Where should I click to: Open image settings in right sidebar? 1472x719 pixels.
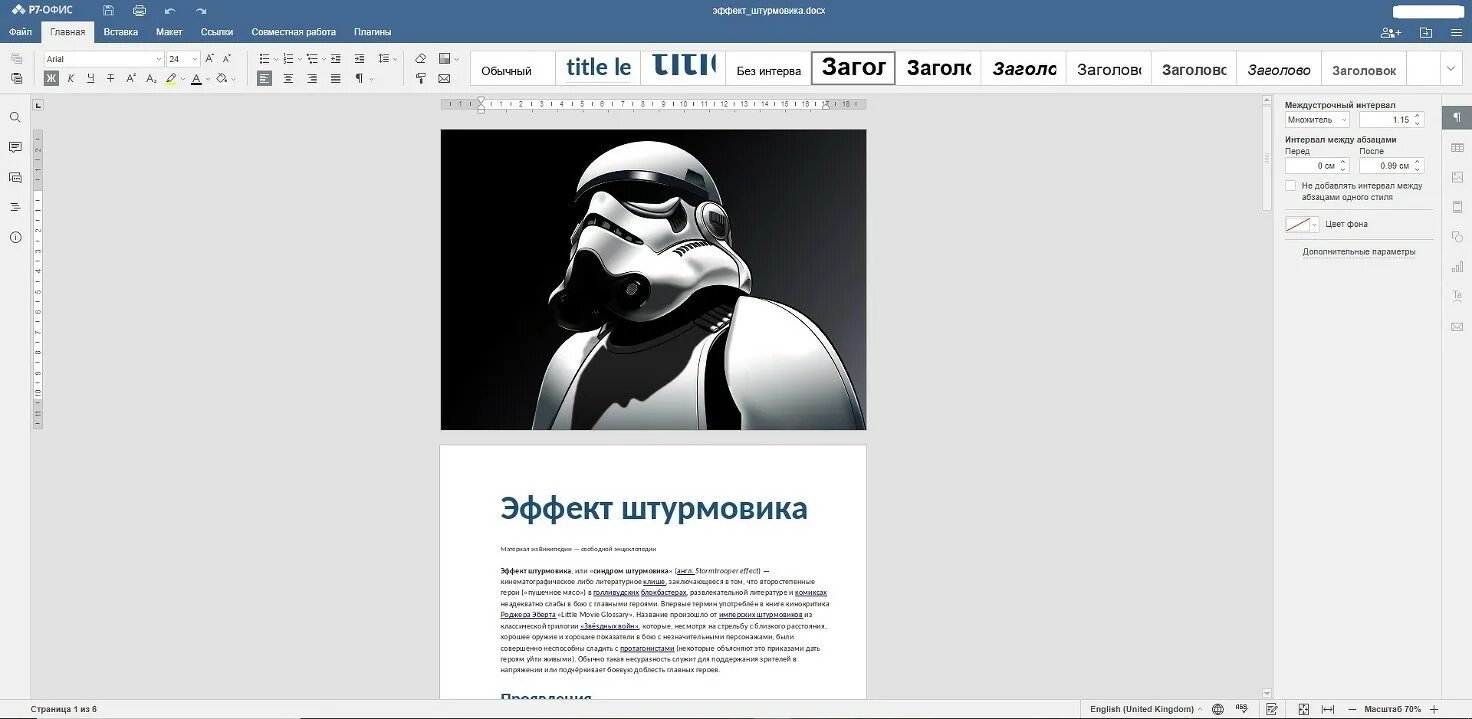tap(1457, 177)
